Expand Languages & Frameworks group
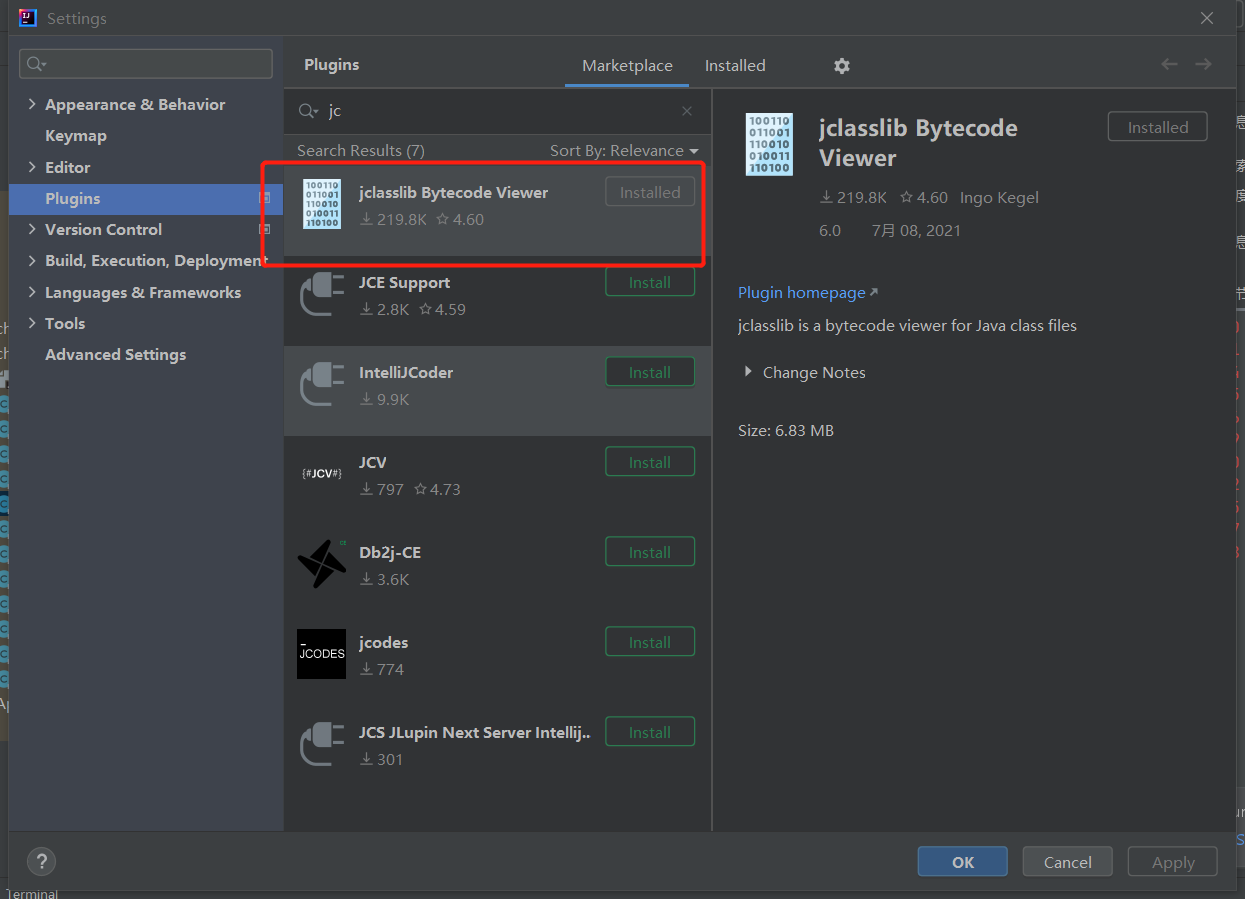 (32, 292)
